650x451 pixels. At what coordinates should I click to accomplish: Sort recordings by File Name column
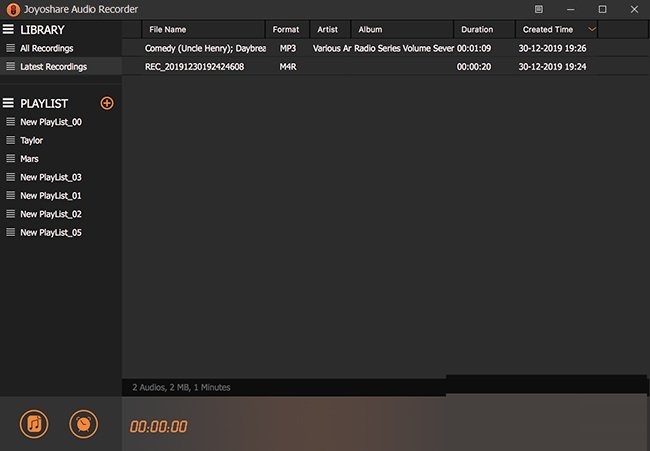coord(168,29)
